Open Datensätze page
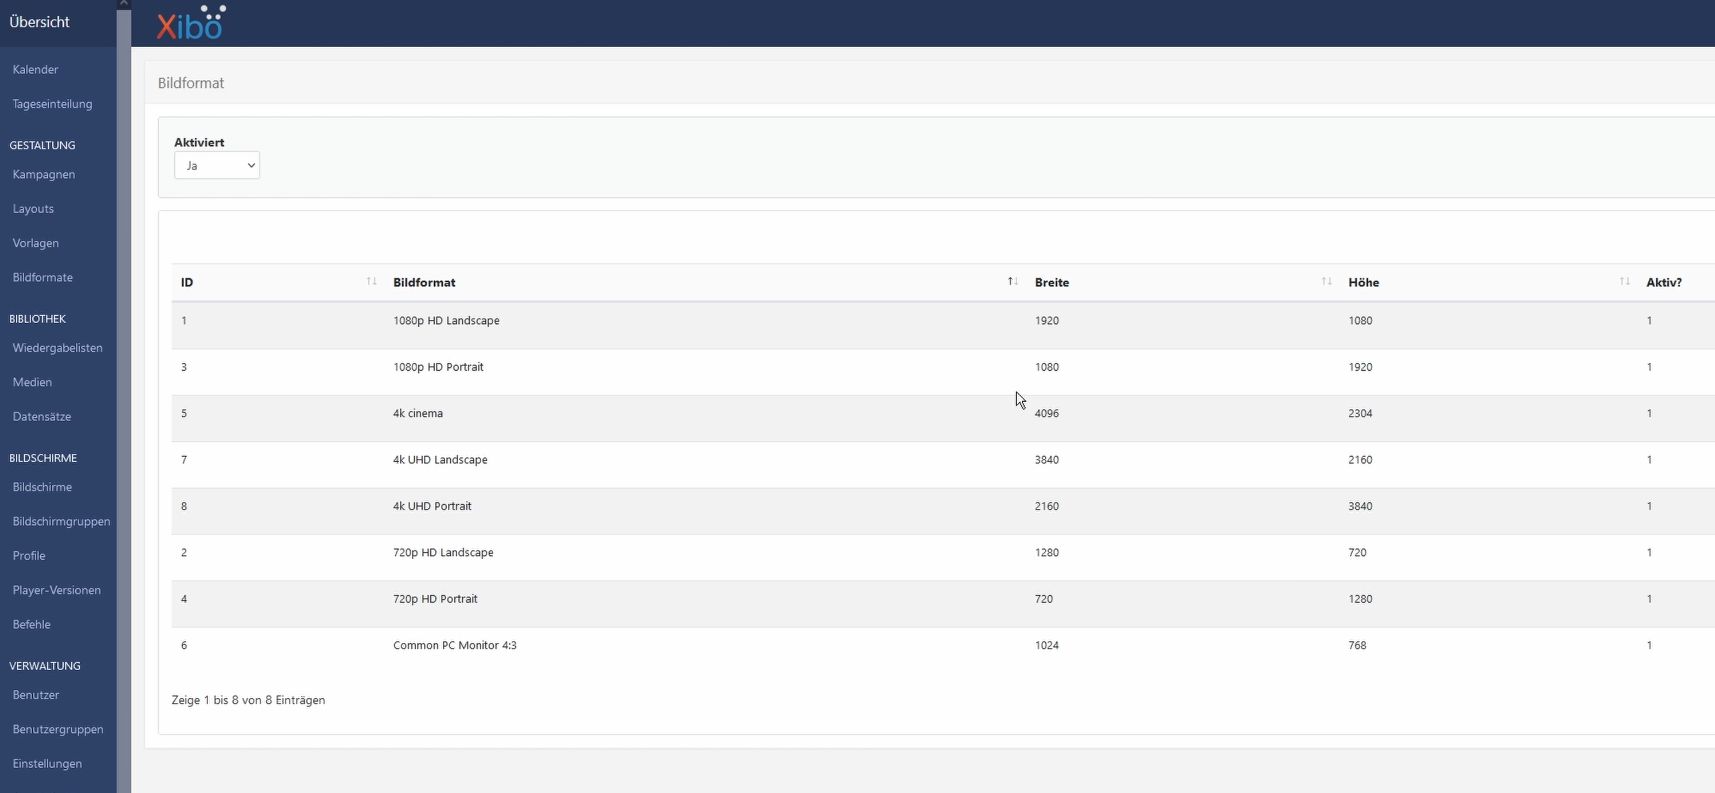The height and width of the screenshot is (793, 1715). (x=42, y=416)
